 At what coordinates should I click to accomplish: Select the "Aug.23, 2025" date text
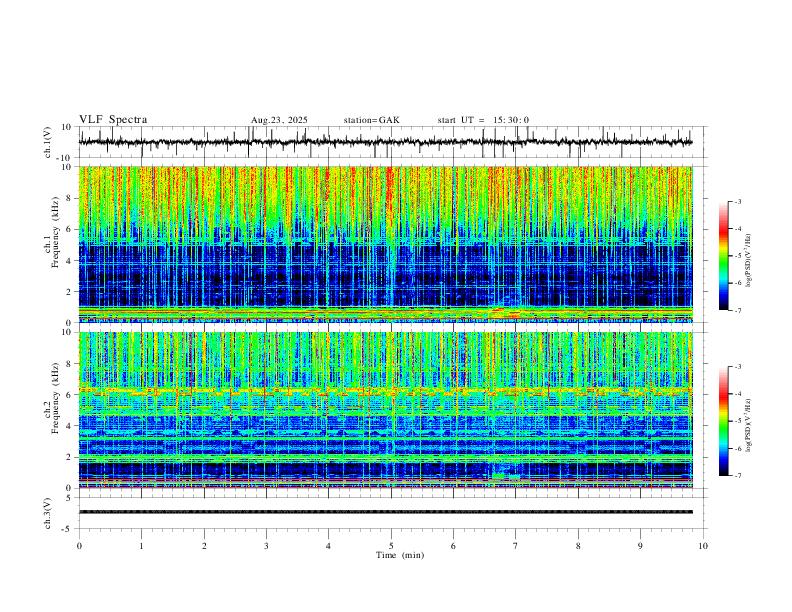[x=279, y=120]
